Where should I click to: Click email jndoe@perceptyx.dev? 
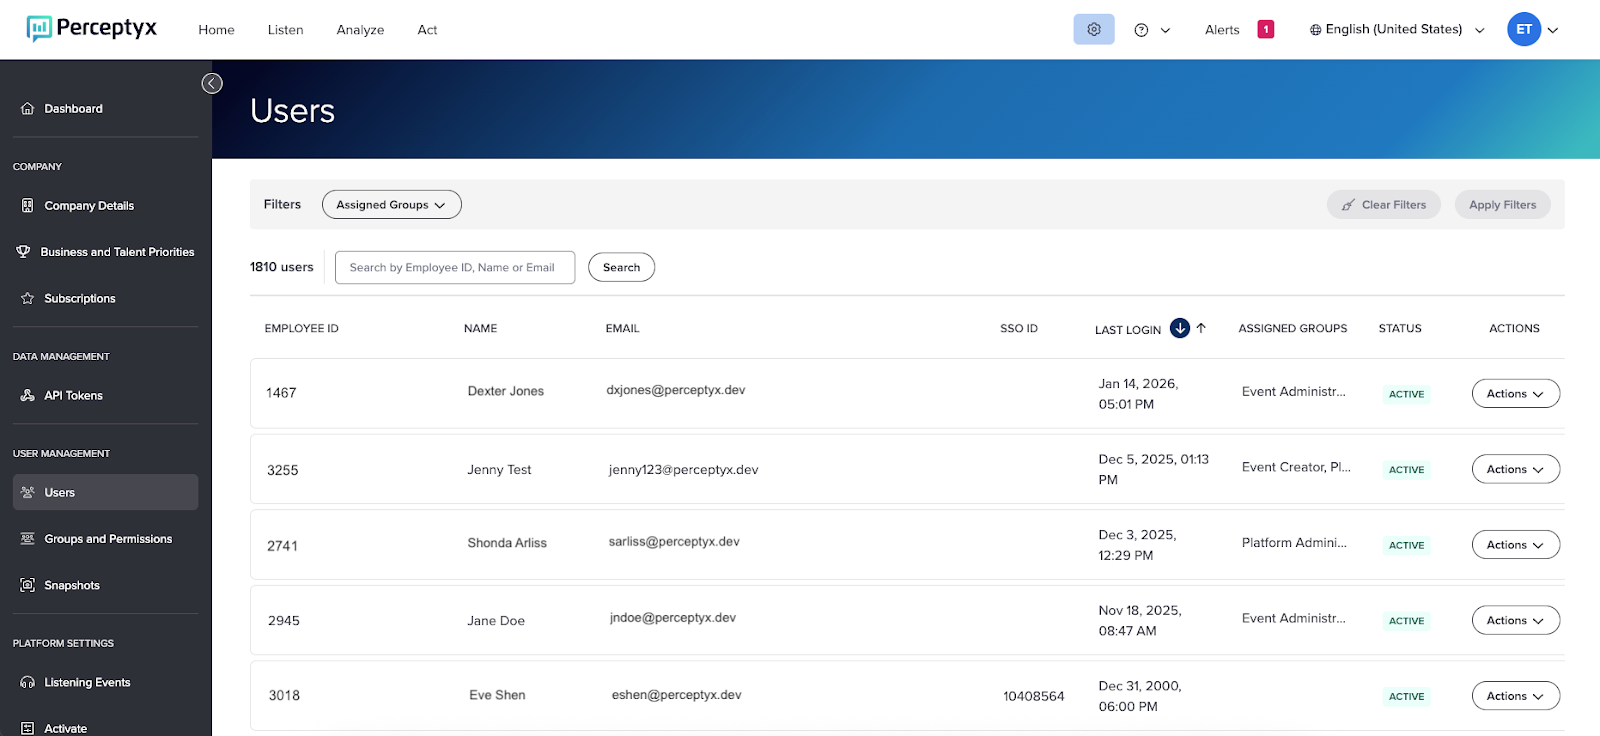point(673,618)
